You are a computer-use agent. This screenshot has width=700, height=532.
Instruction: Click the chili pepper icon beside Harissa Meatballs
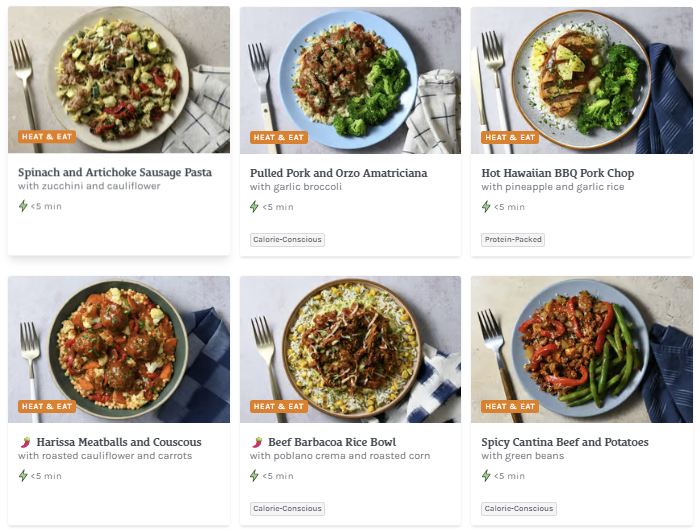24,442
